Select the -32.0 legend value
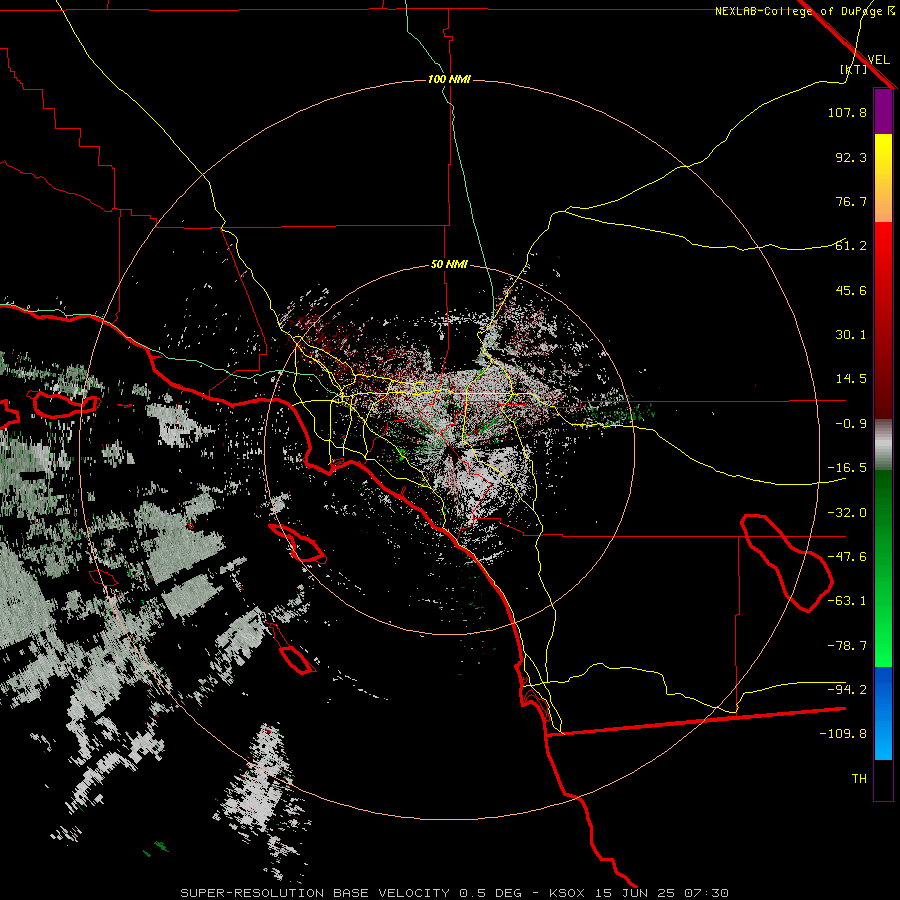Image resolution: width=900 pixels, height=900 pixels. 847,513
